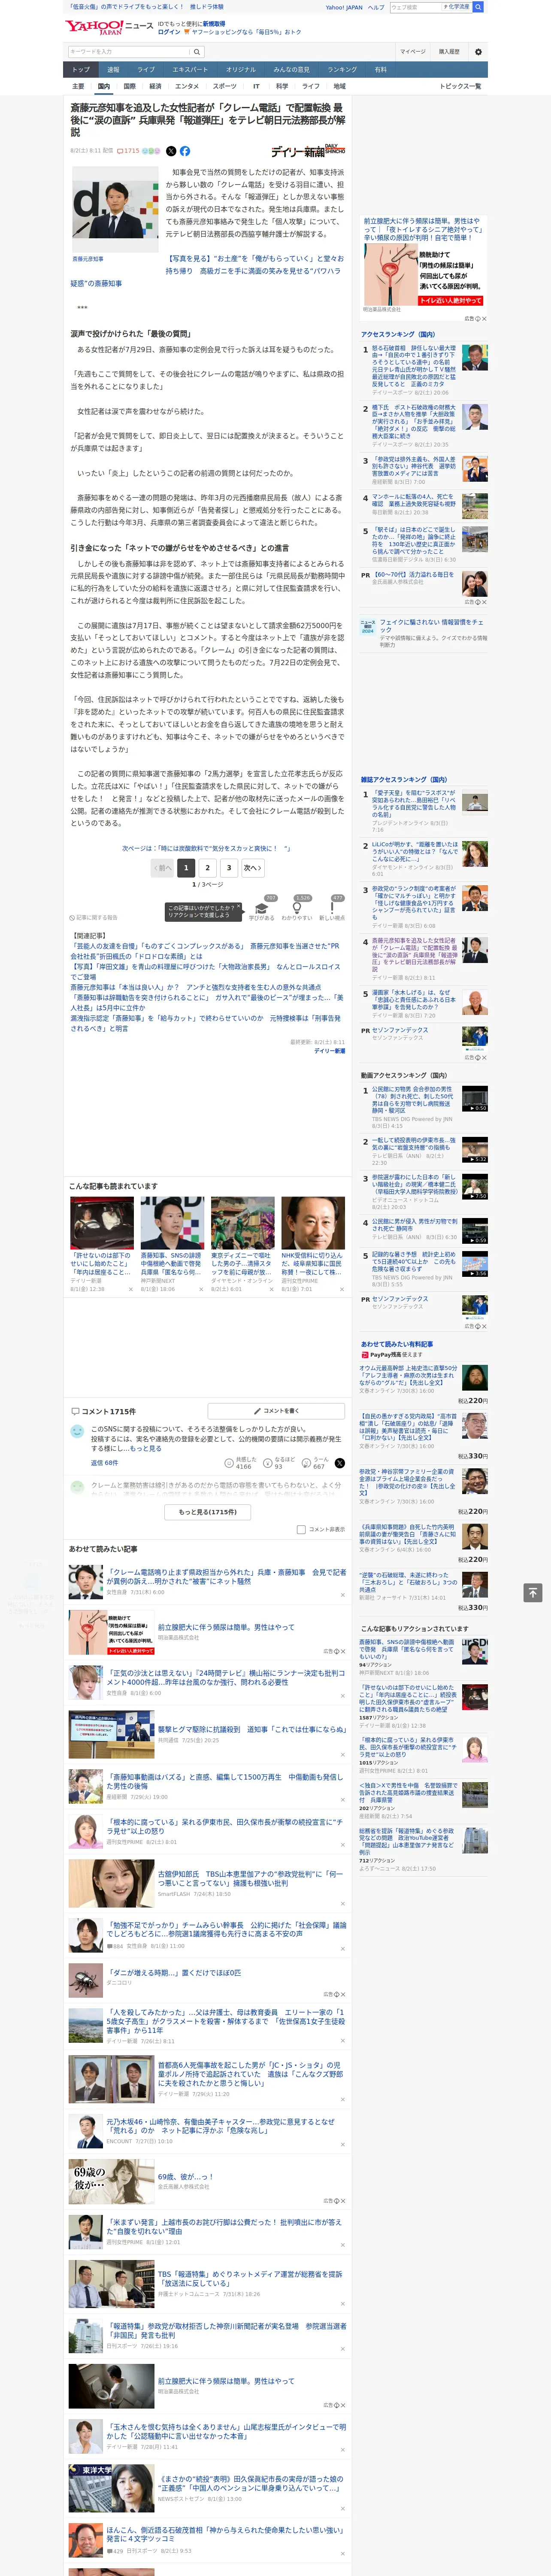This screenshot has height=2576, width=551.
Task: Click the blue header search button
Action: tap(478, 7)
